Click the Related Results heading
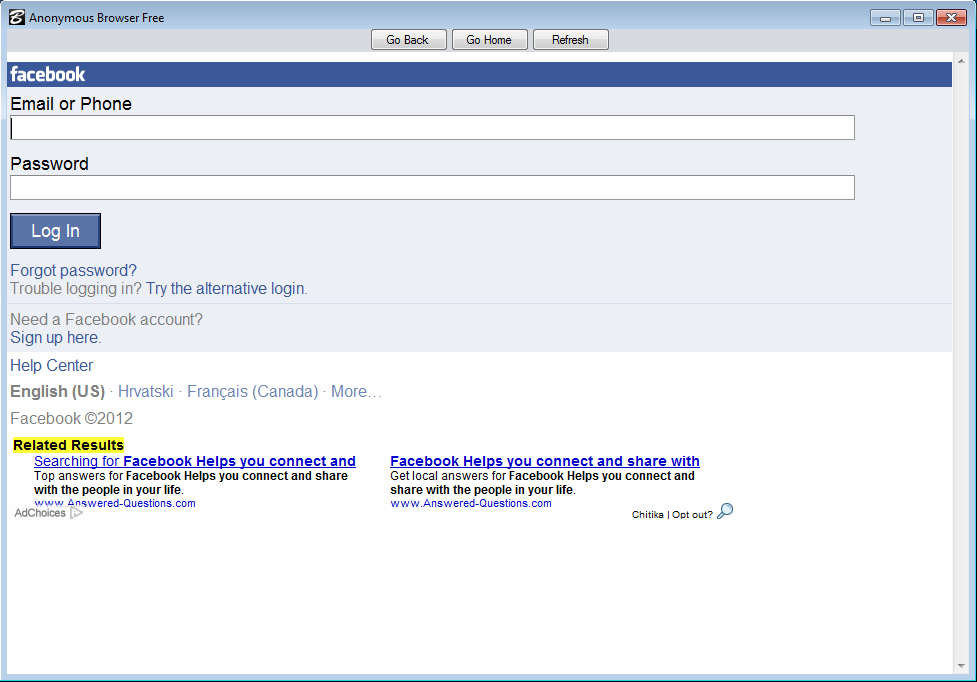 [69, 445]
